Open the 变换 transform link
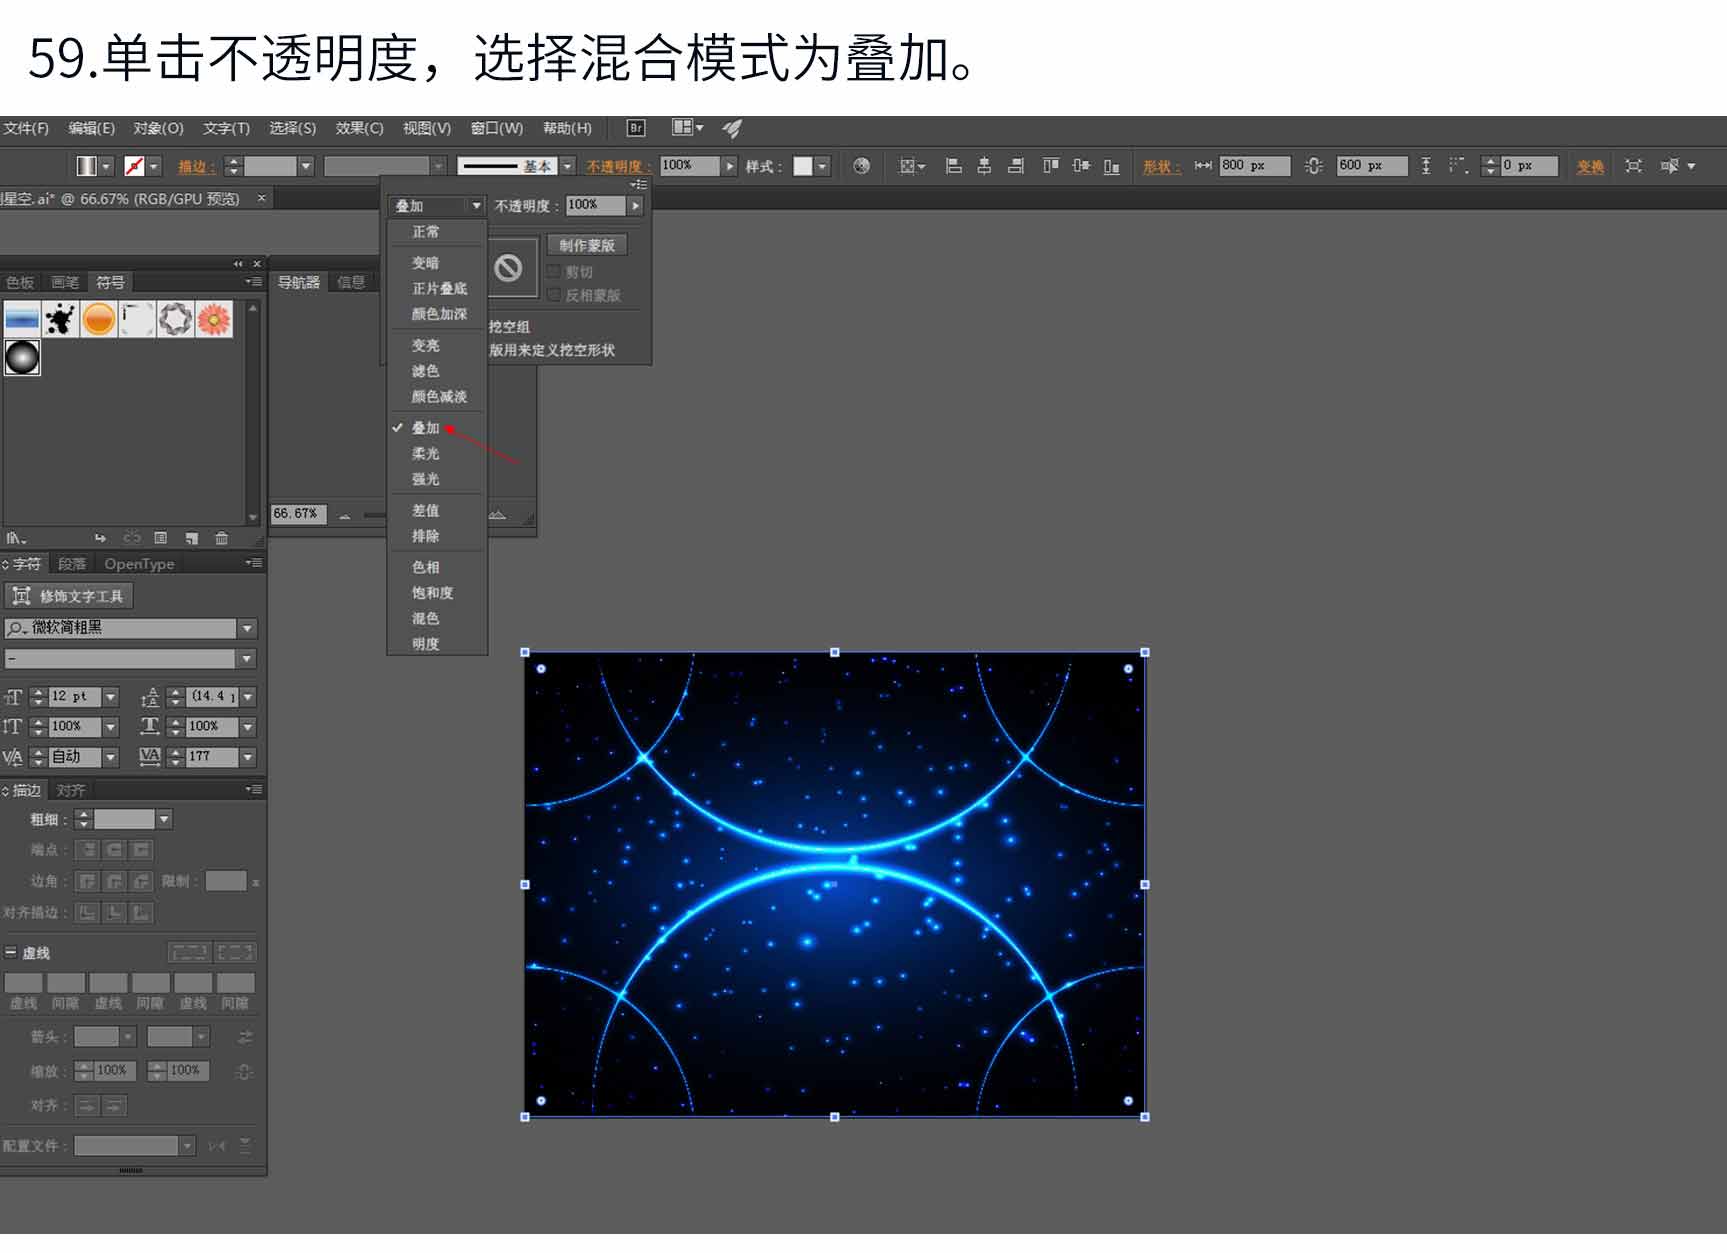1727x1253 pixels. [1591, 166]
